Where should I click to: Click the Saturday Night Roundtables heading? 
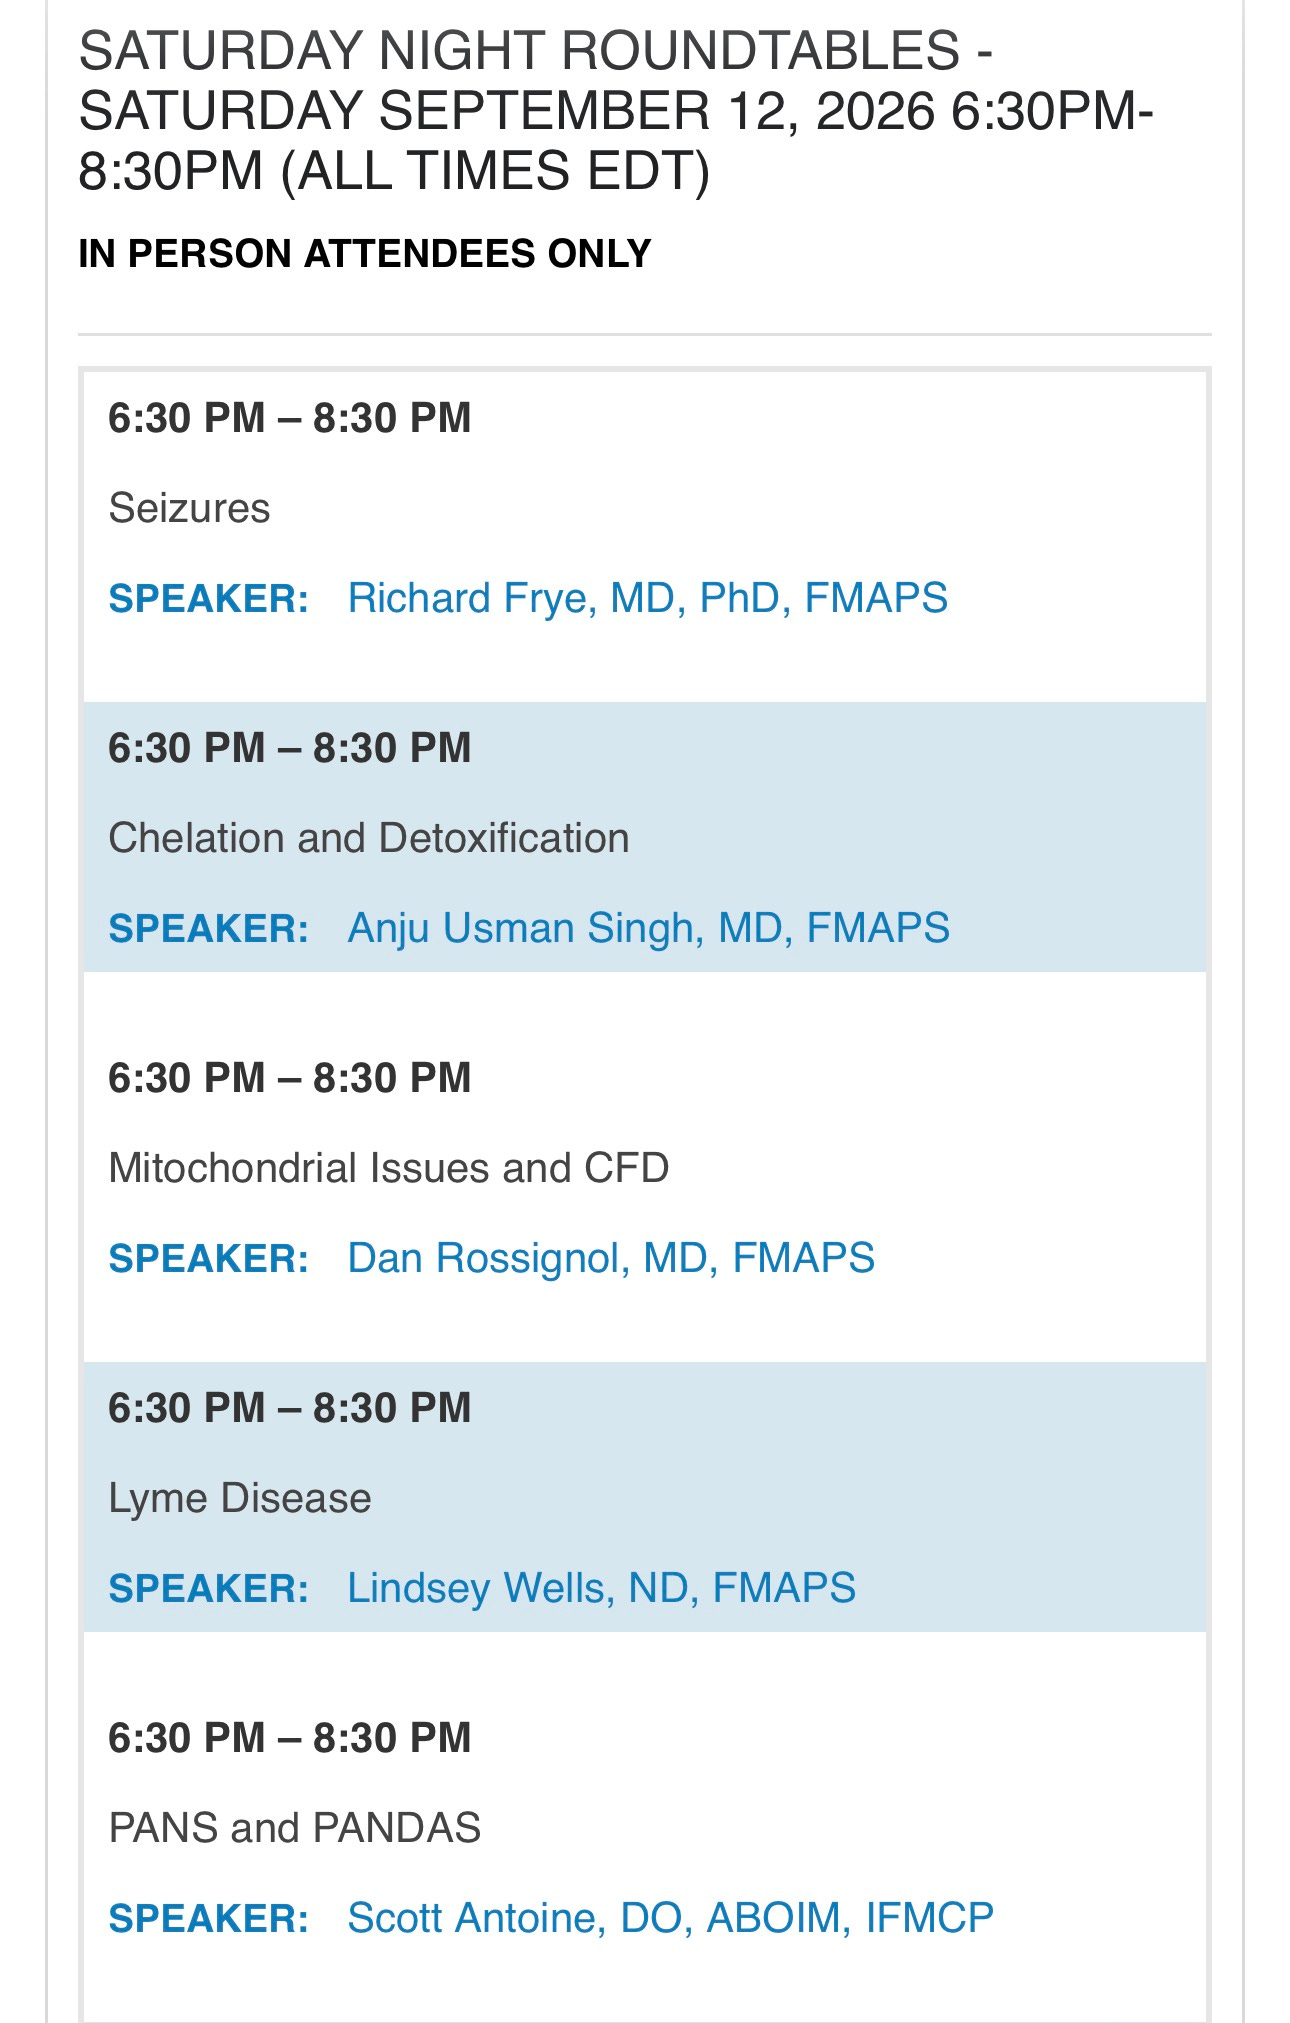point(616,110)
